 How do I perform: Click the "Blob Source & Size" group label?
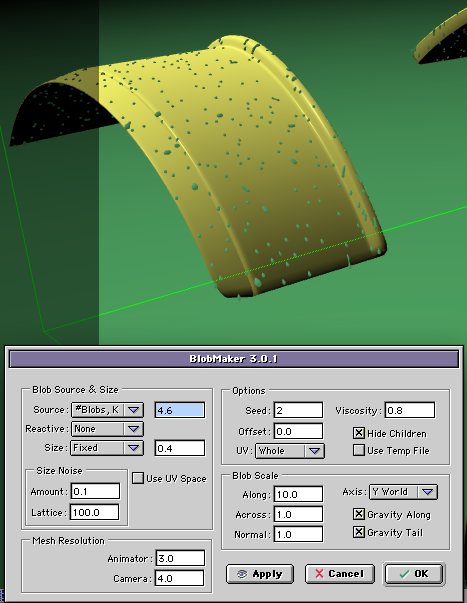pyautogui.click(x=75, y=390)
